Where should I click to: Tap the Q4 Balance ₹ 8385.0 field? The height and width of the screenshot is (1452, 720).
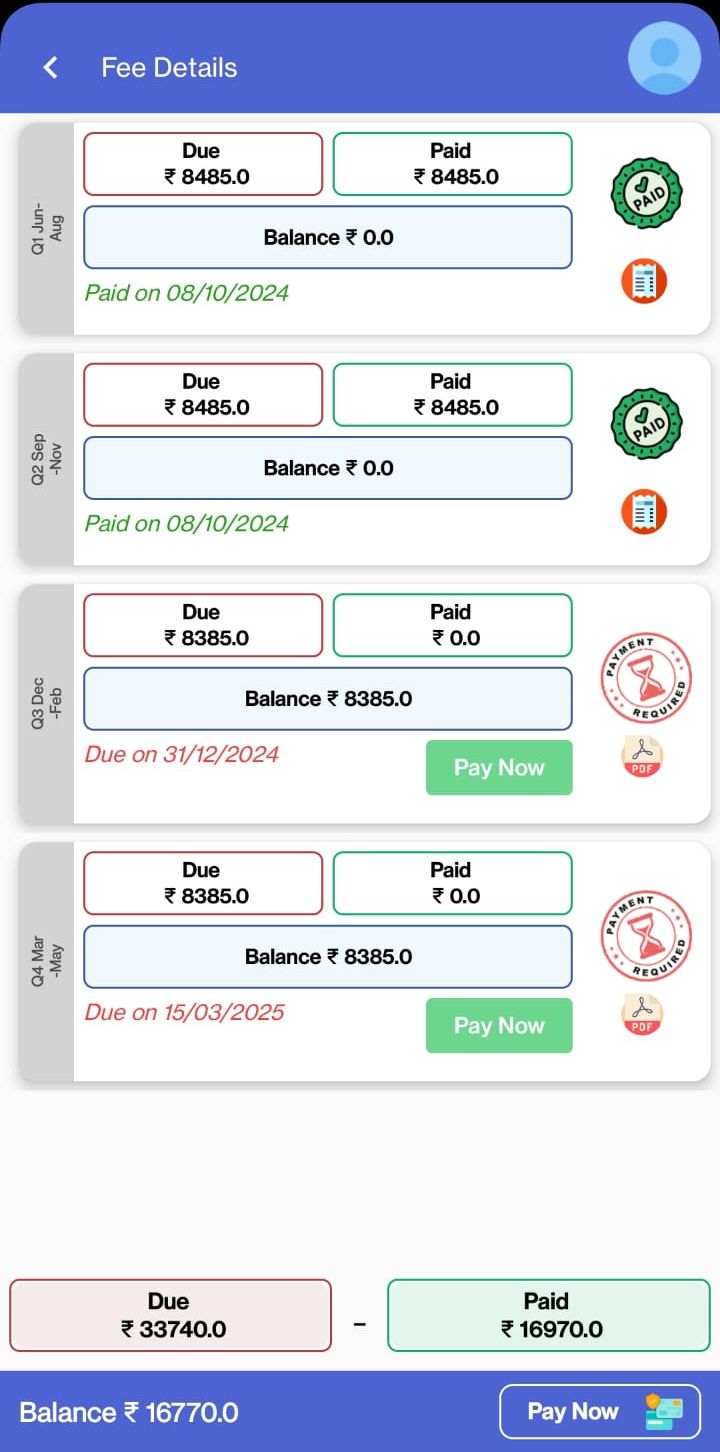click(x=328, y=957)
